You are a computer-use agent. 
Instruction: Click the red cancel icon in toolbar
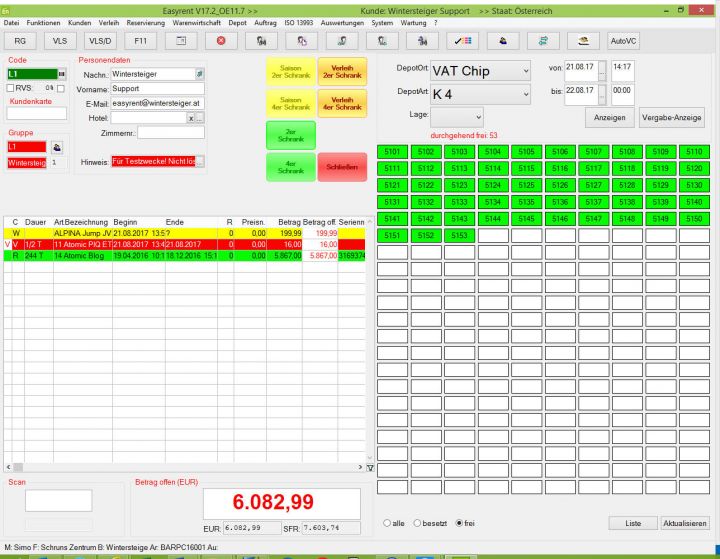click(221, 41)
